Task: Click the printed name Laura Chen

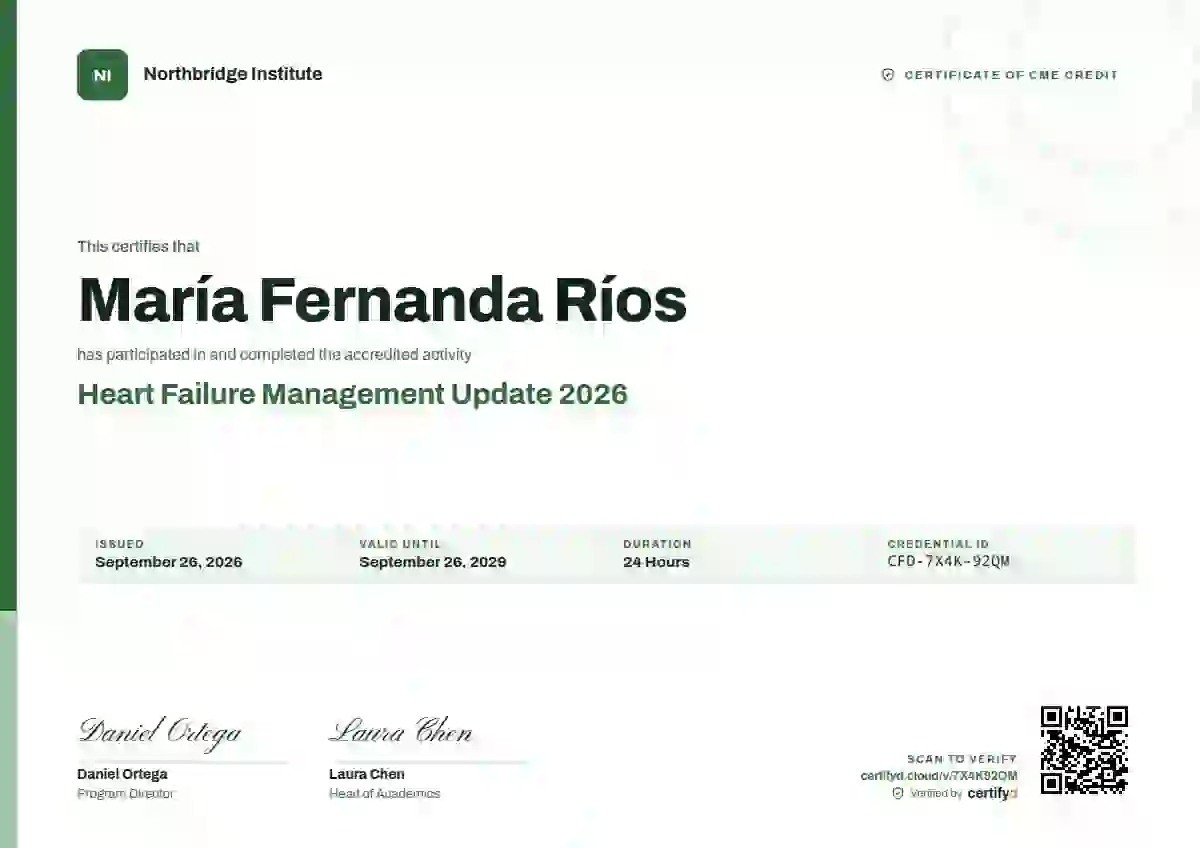Action: click(x=367, y=774)
